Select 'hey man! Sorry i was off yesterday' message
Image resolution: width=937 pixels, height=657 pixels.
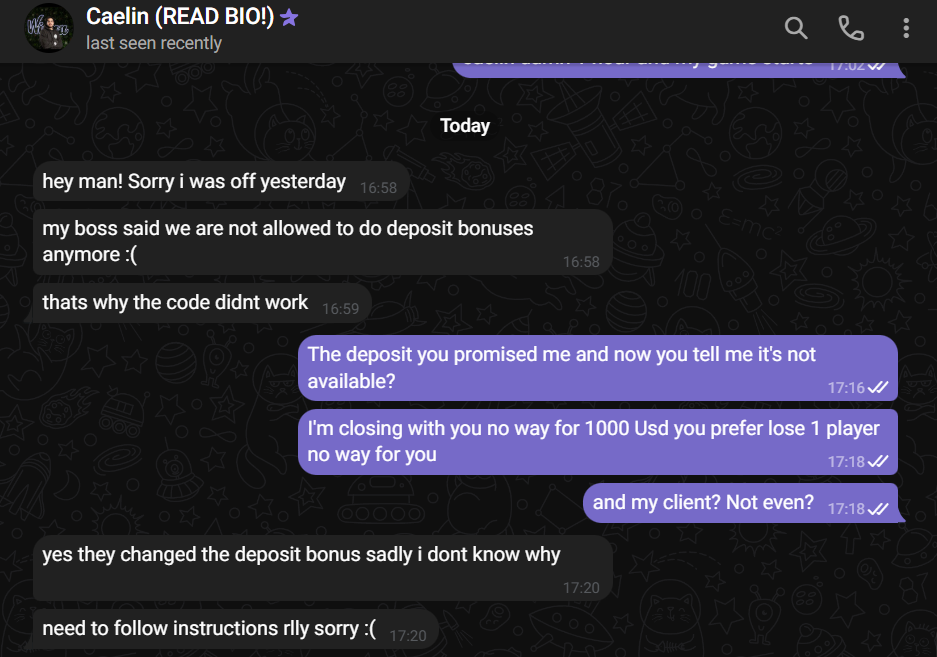coord(194,182)
